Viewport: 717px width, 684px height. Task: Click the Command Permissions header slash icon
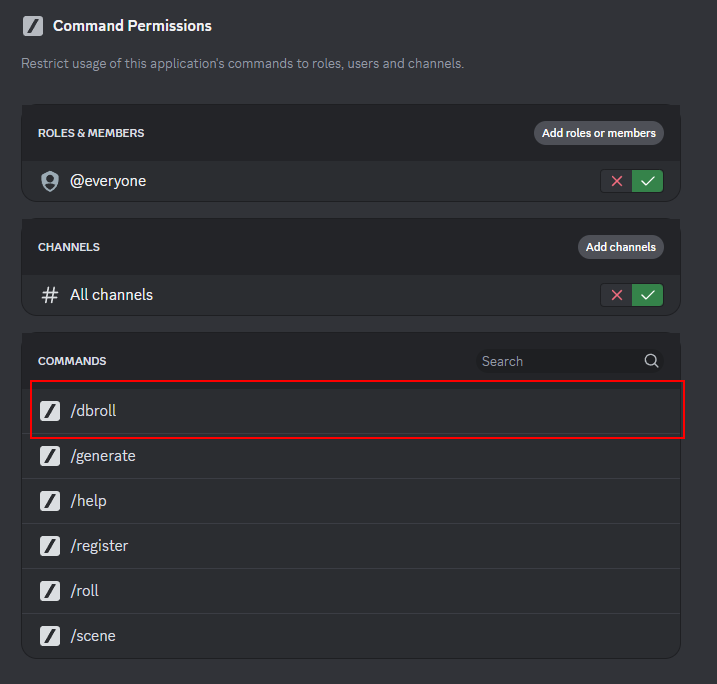tap(32, 26)
